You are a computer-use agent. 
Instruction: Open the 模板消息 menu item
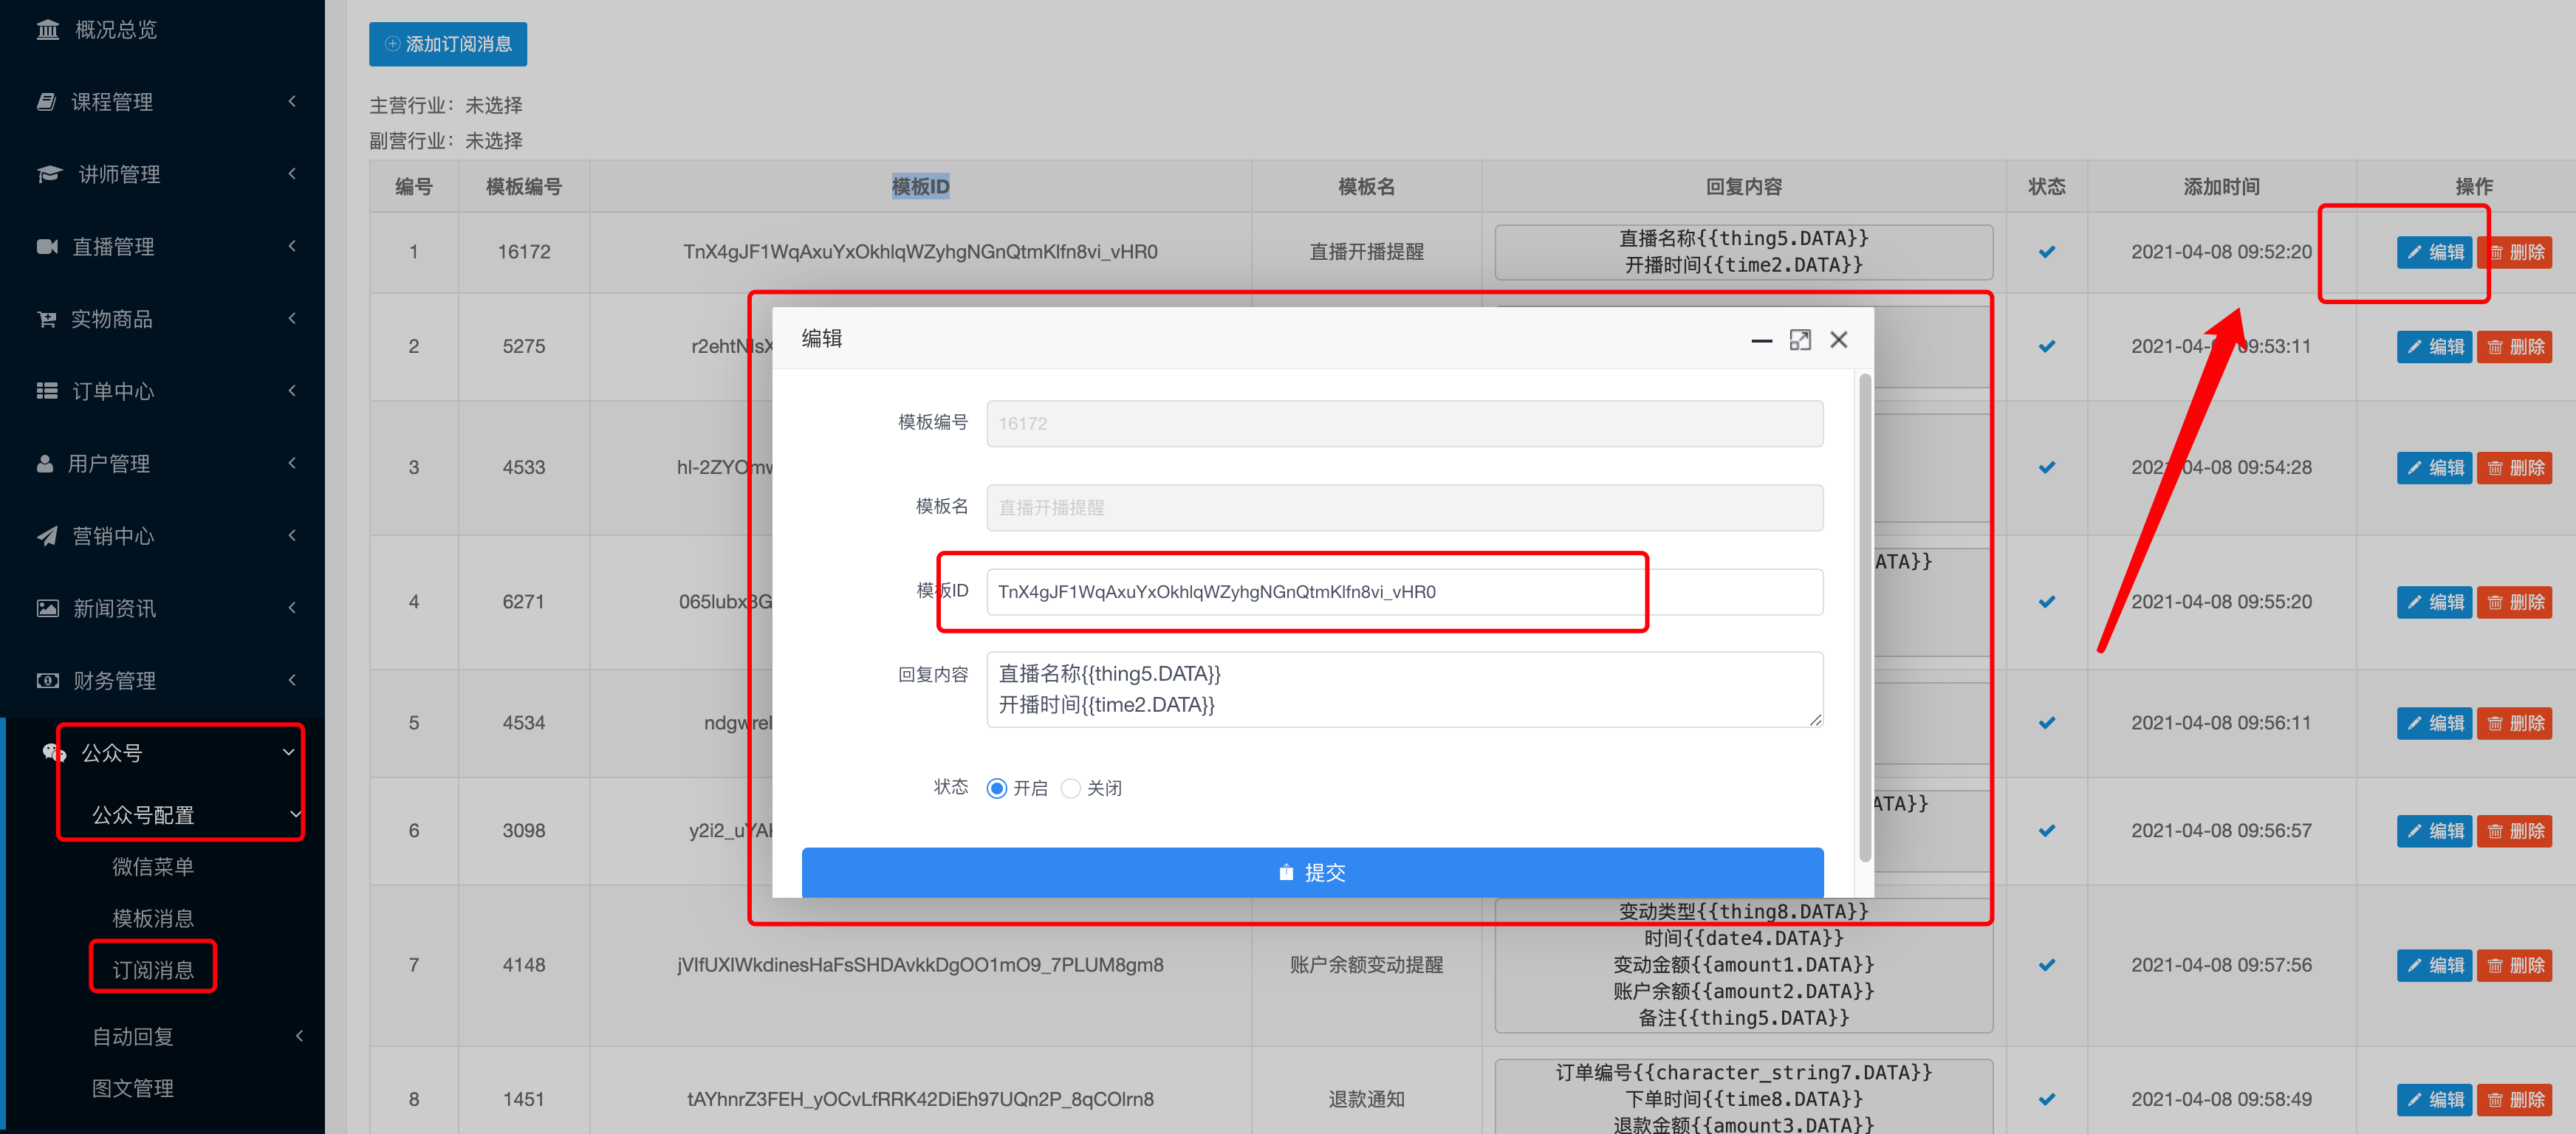pos(152,918)
